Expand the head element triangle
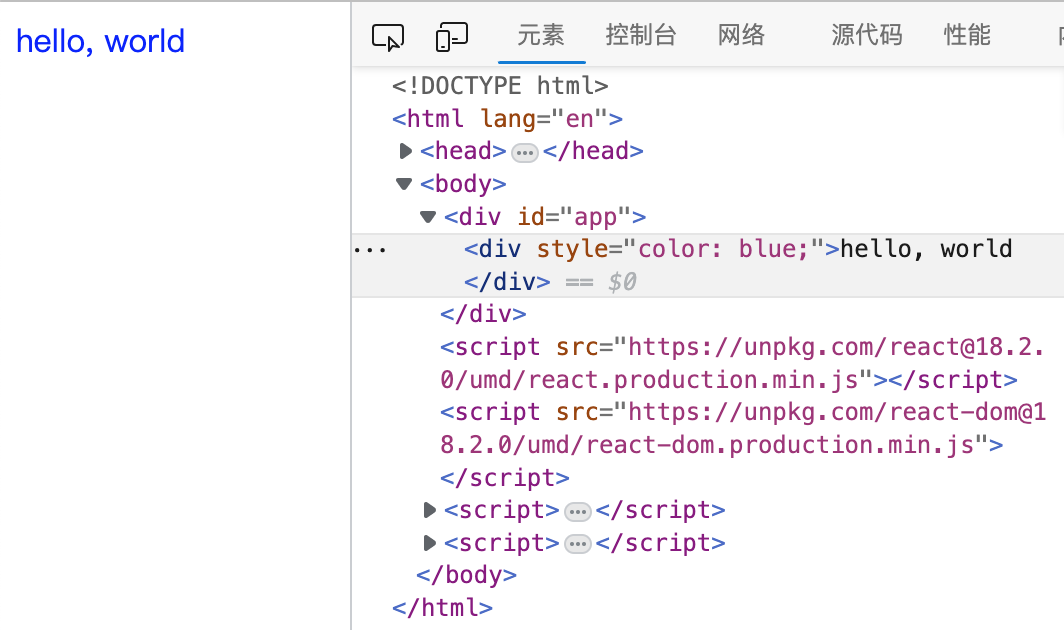 click(406, 151)
